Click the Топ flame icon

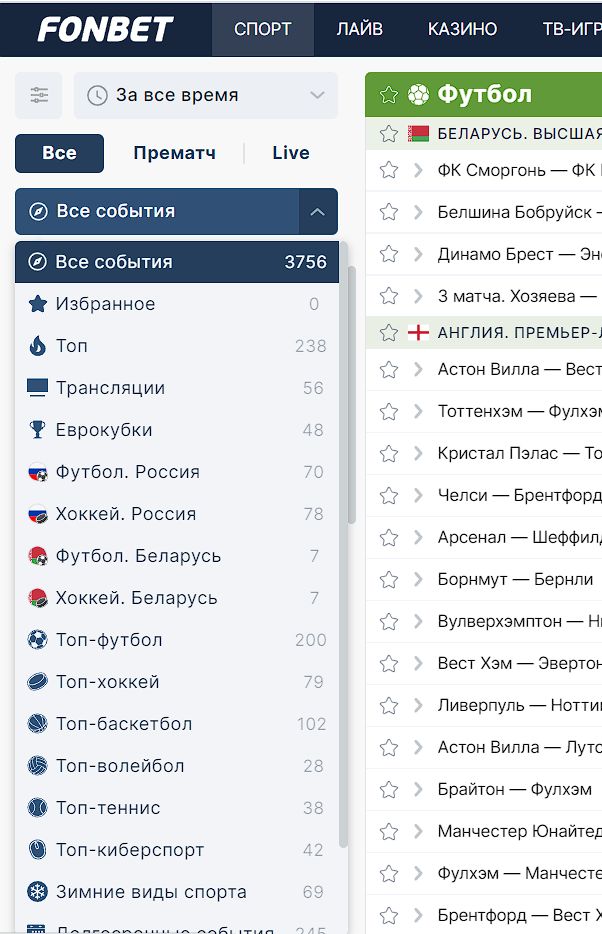click(x=38, y=345)
